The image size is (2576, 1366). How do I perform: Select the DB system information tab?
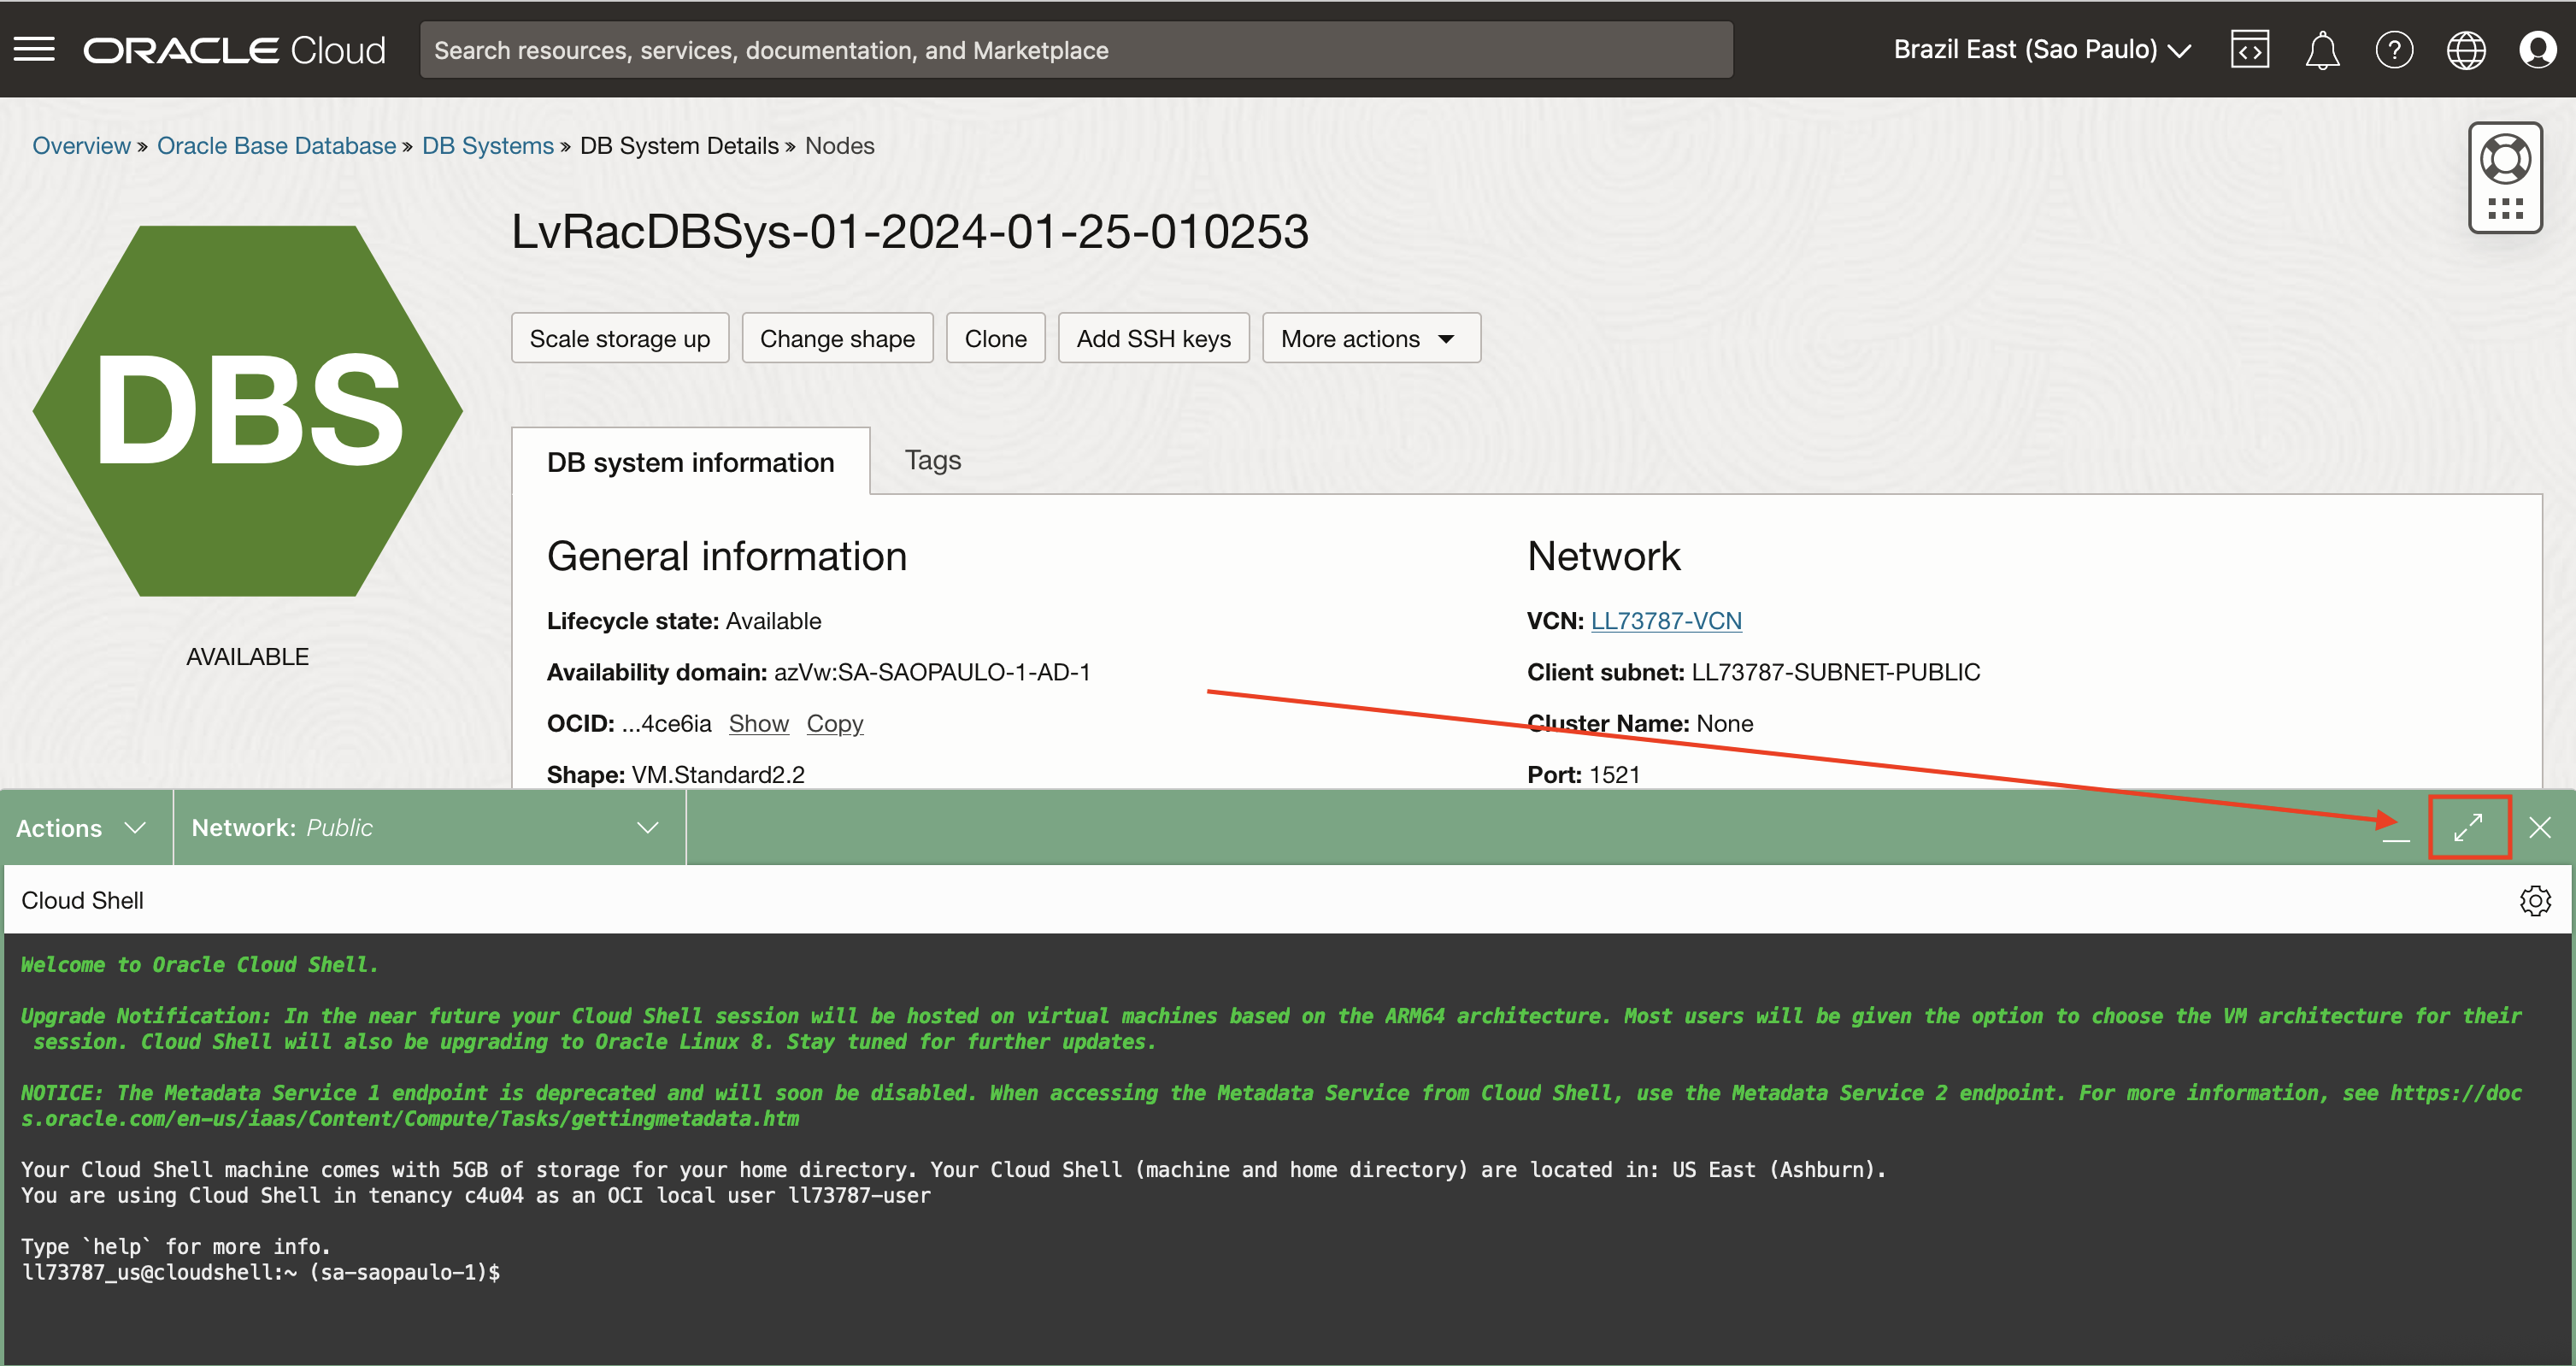coord(690,462)
